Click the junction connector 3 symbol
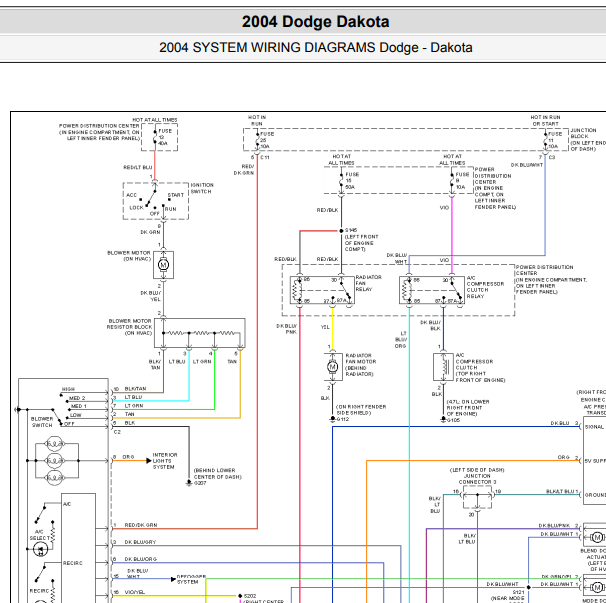The image size is (606, 603). [477, 498]
